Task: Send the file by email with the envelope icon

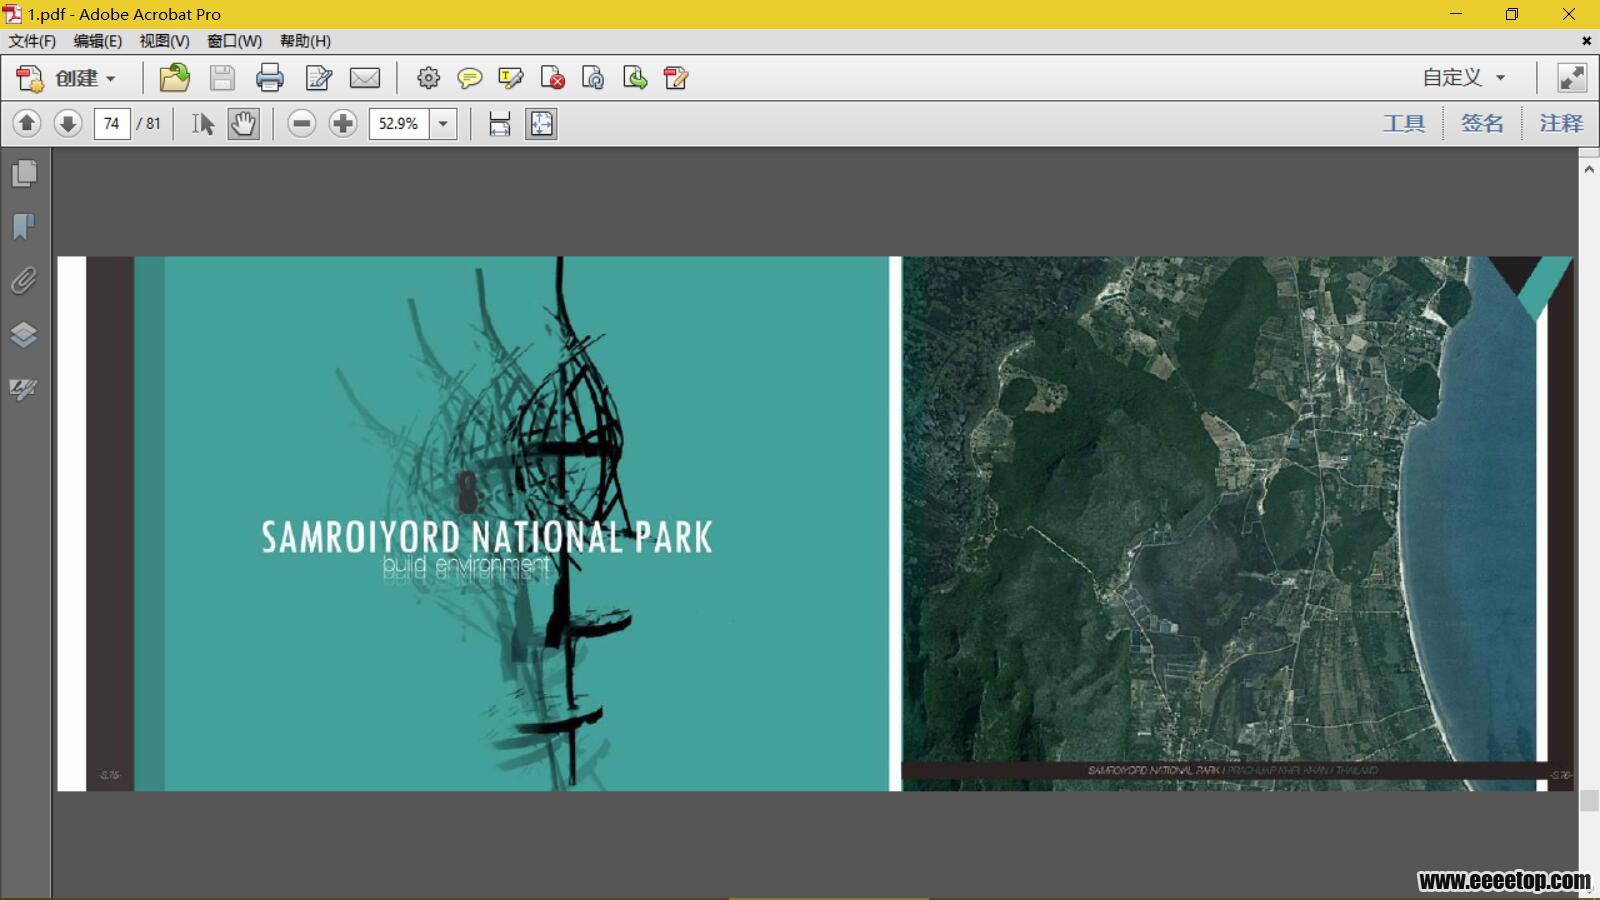Action: click(365, 78)
